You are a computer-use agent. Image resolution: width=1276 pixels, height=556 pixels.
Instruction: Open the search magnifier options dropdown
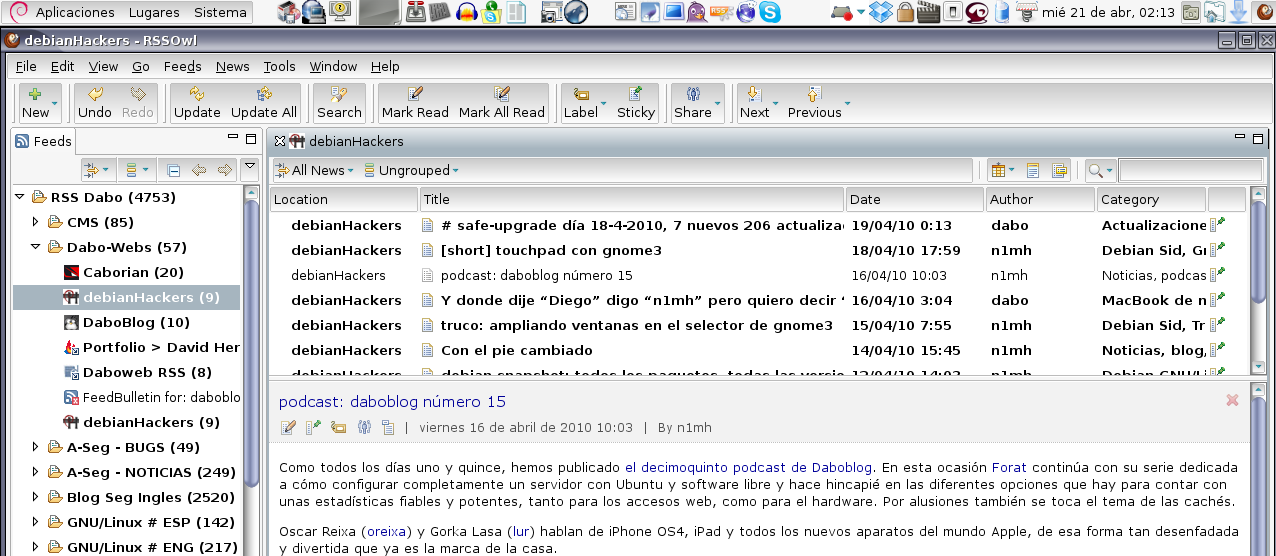point(1101,170)
